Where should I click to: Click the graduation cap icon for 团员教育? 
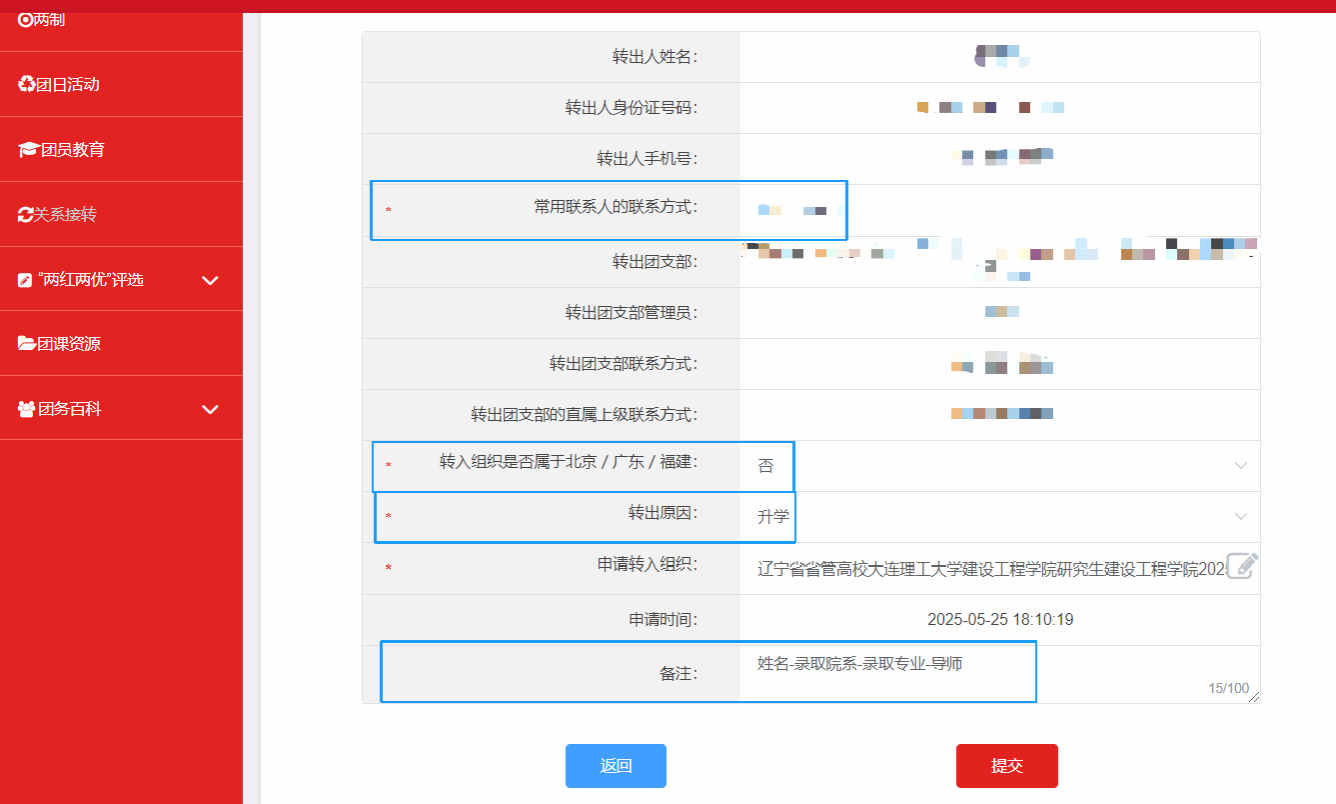pos(28,150)
